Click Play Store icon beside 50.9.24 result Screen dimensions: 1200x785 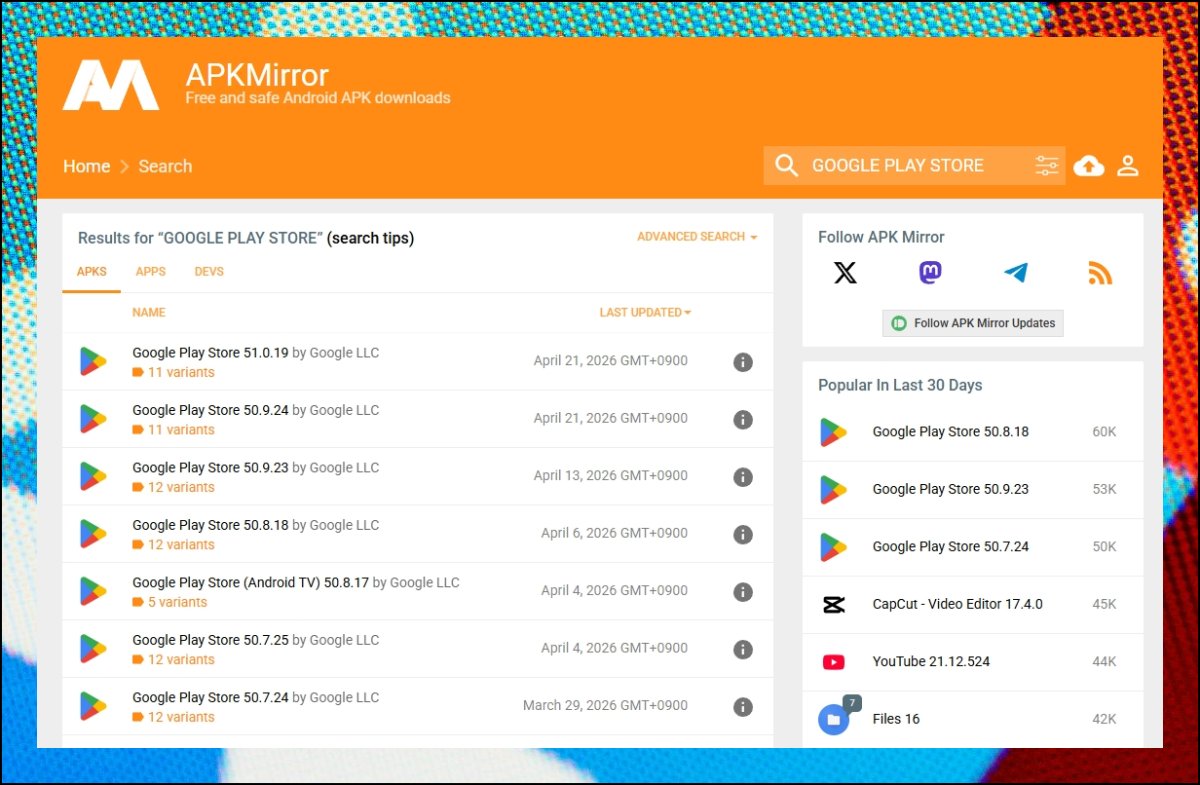(x=93, y=419)
